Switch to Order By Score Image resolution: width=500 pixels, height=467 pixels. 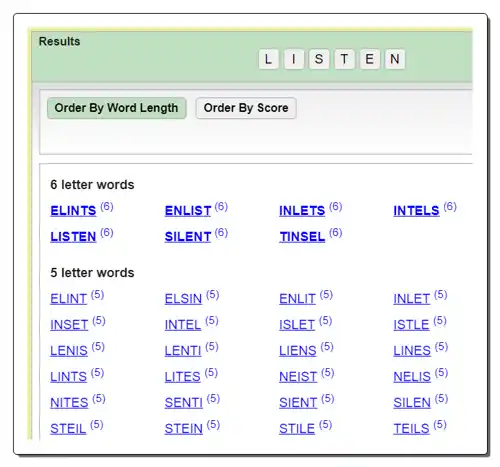point(246,108)
